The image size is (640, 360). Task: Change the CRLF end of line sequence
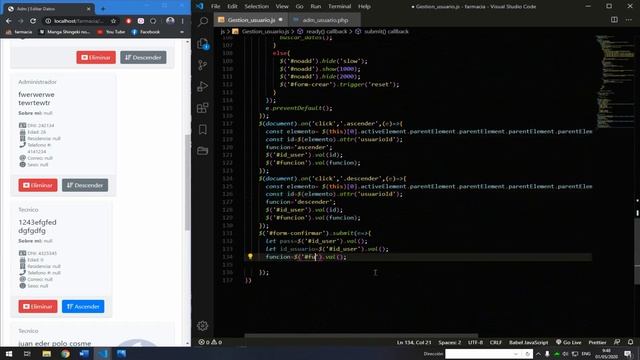tap(496, 342)
